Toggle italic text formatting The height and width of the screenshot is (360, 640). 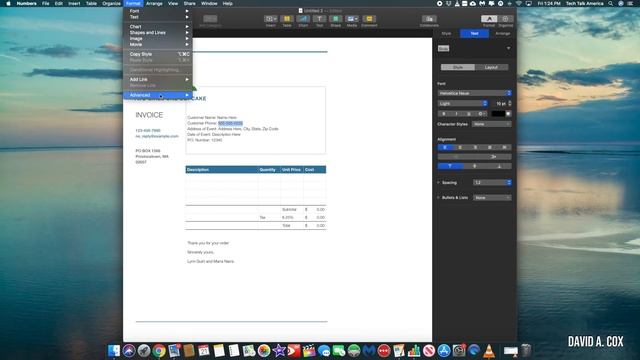456,114
